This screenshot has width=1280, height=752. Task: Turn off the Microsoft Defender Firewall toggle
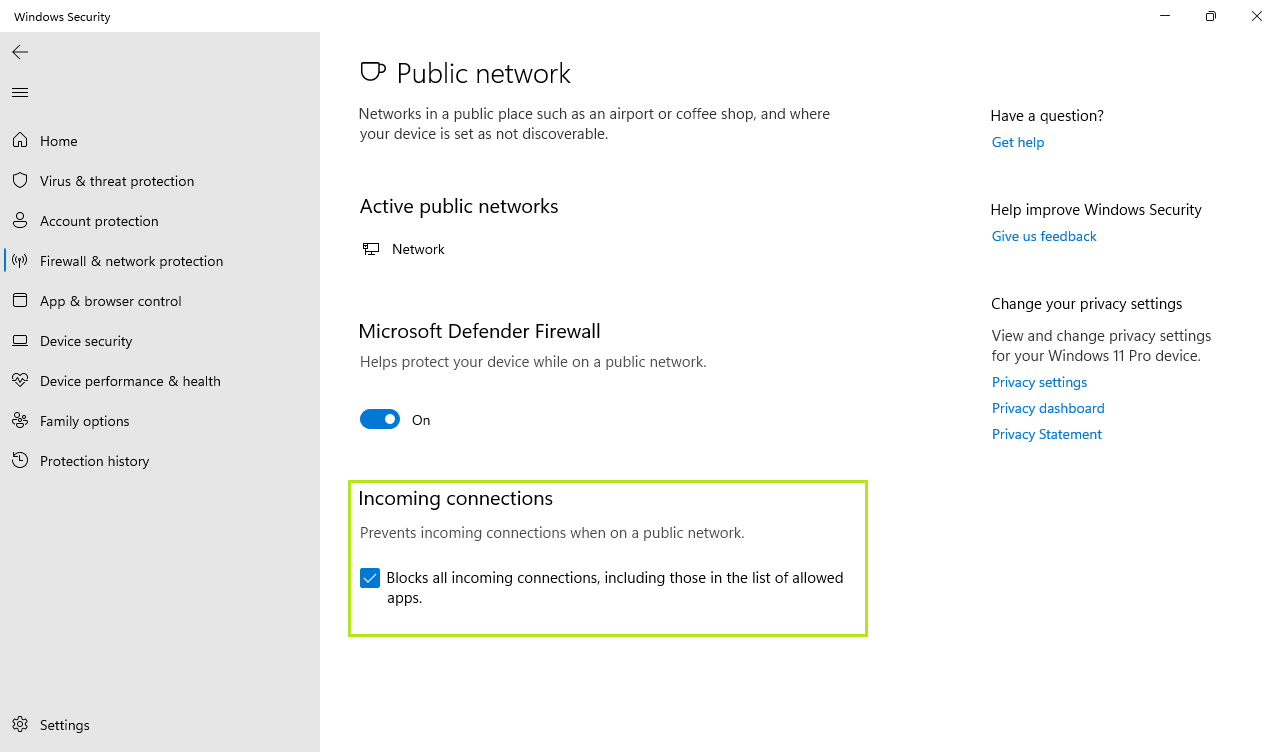pos(380,420)
